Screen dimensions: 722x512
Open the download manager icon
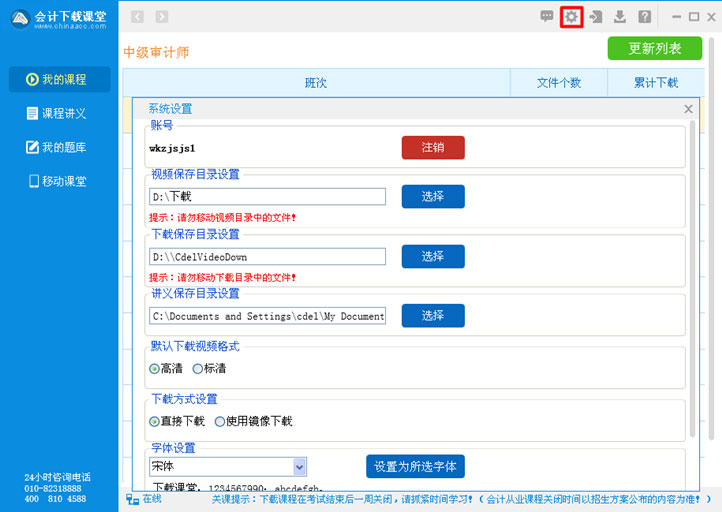pos(620,16)
